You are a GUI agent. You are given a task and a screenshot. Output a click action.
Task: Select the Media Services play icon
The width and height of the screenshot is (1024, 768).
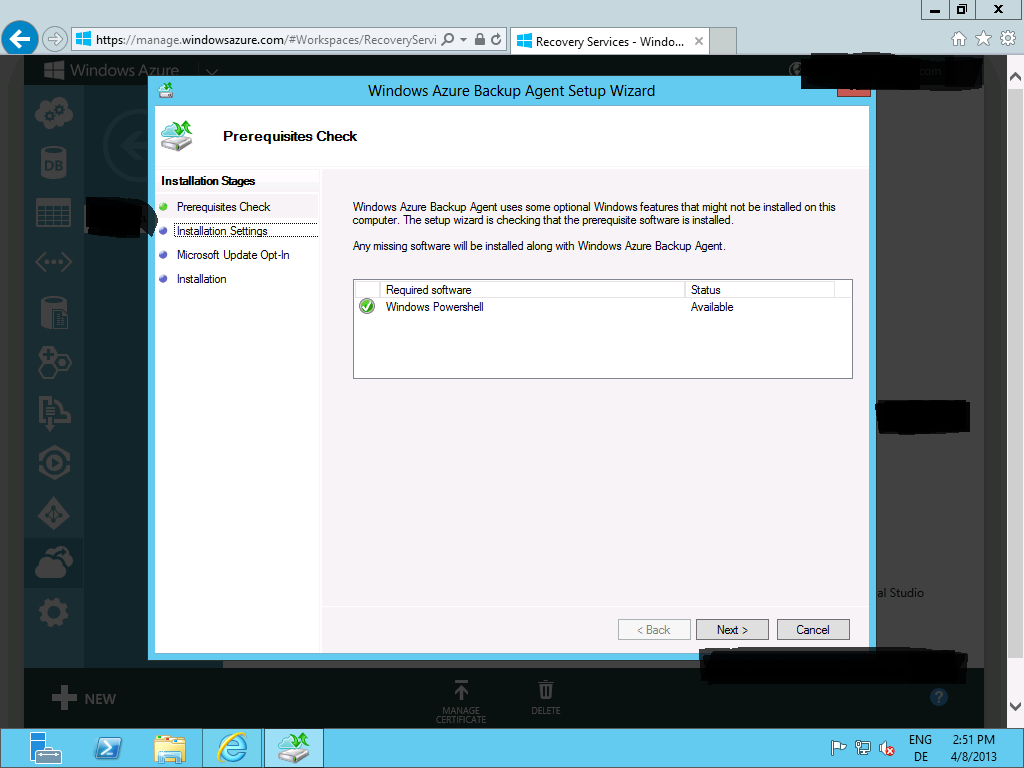click(52, 462)
